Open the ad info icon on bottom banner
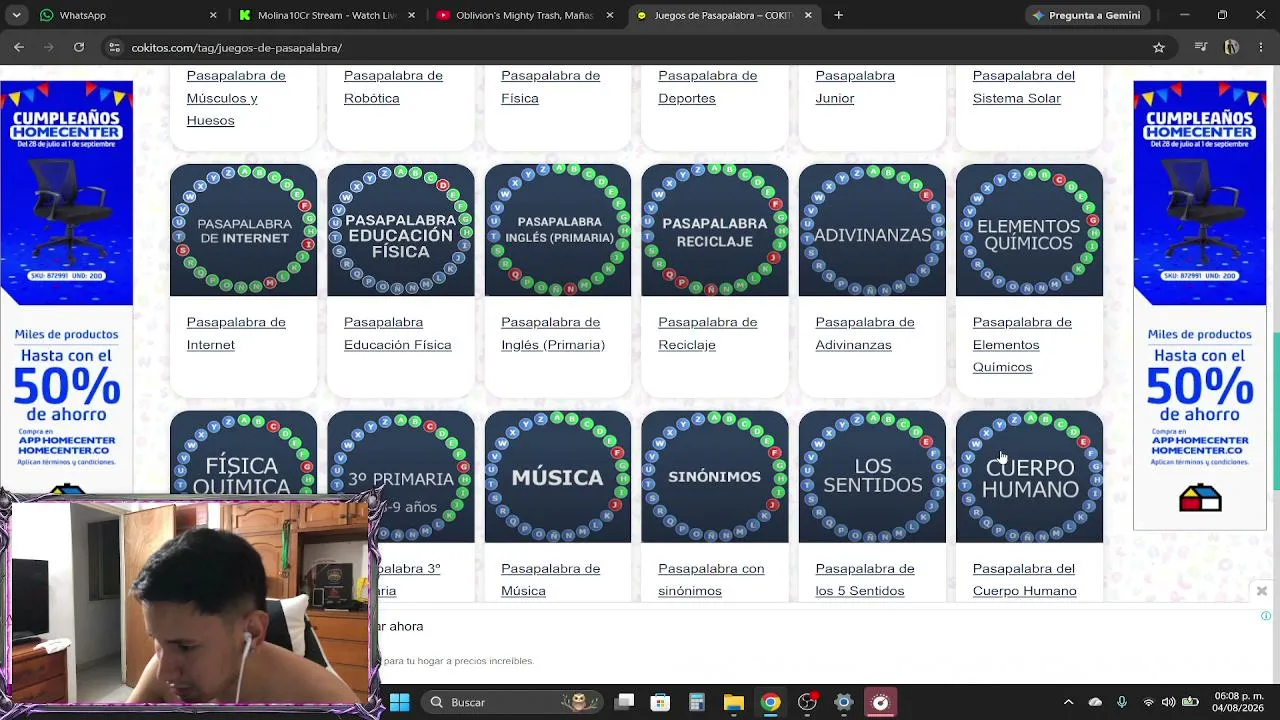Image resolution: width=1280 pixels, height=720 pixels. click(1266, 616)
